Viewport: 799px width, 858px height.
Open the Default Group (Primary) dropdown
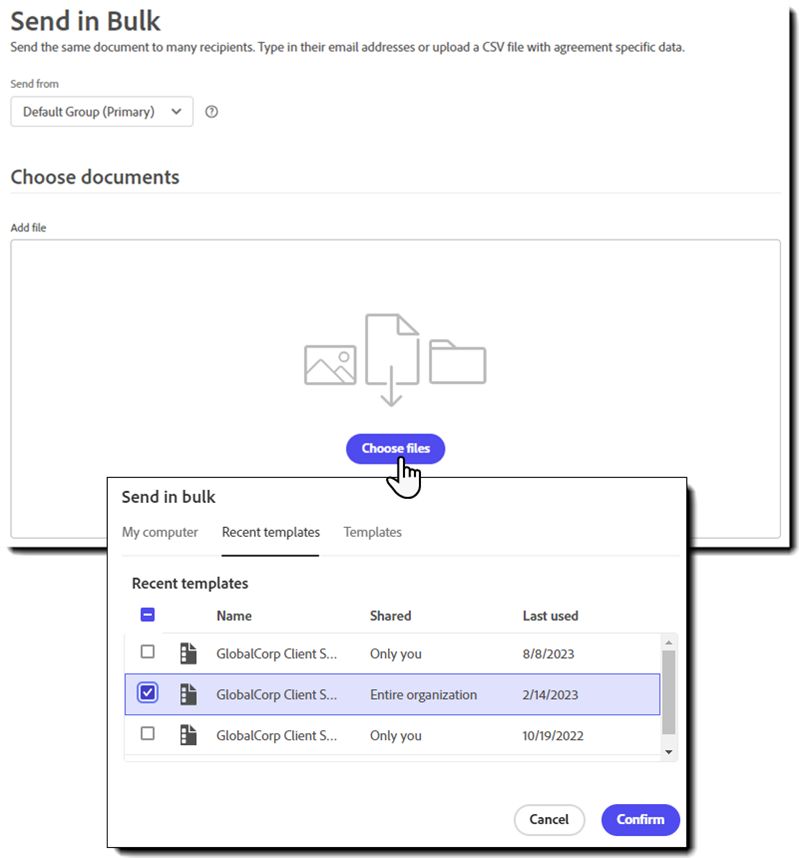click(102, 112)
